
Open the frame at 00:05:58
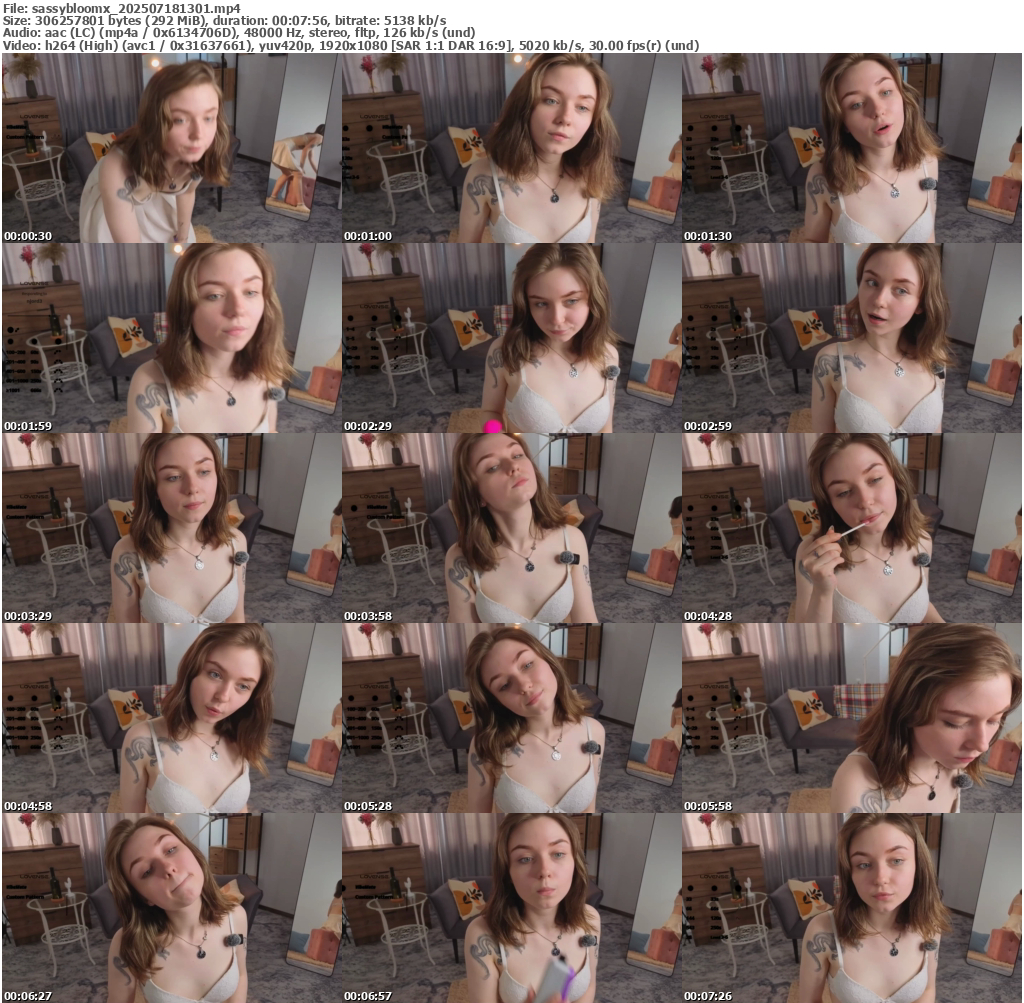pyautogui.click(x=851, y=718)
